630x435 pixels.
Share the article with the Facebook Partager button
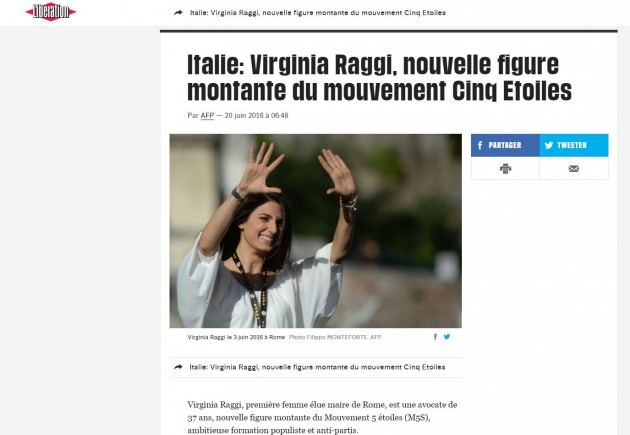pos(505,145)
